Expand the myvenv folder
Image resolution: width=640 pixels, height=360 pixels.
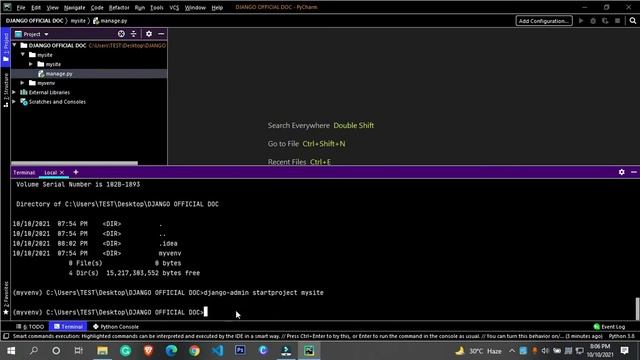click(x=23, y=83)
